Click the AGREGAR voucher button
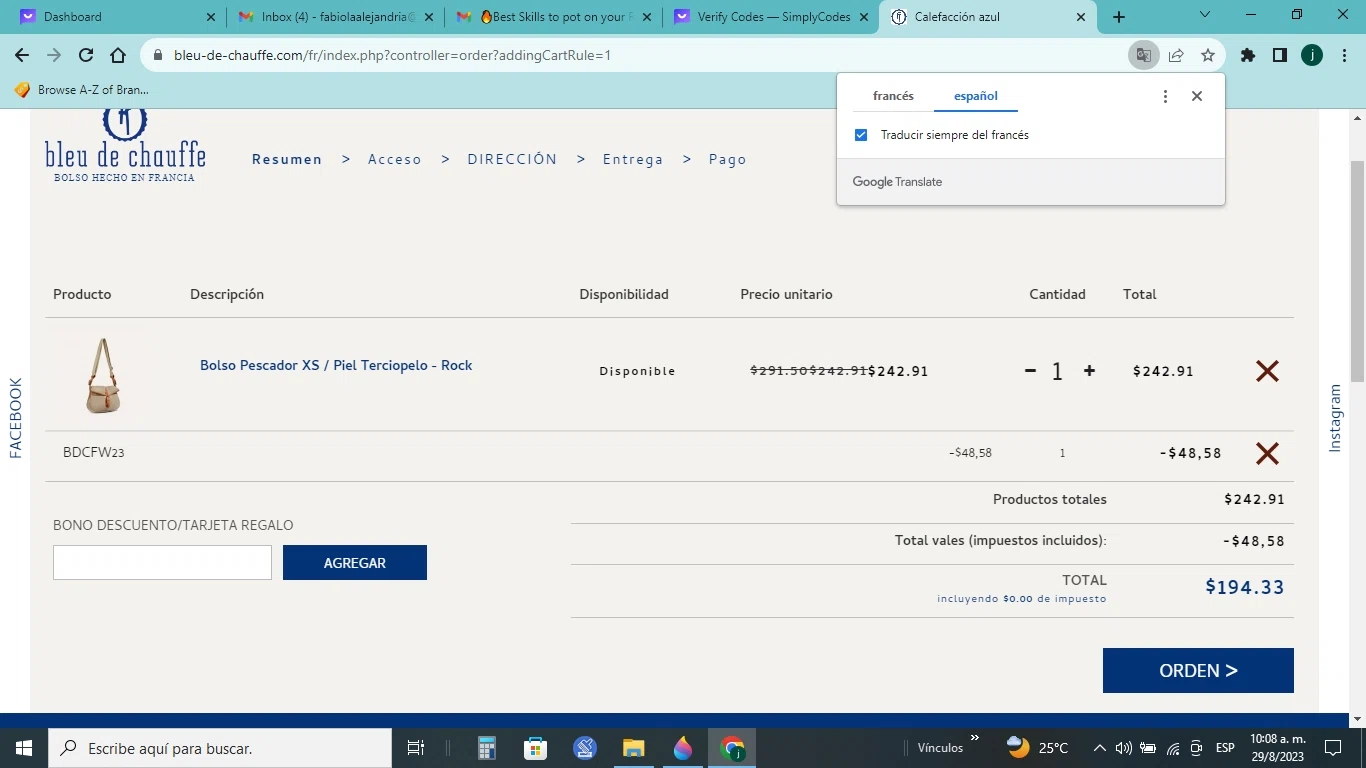1366x768 pixels. tap(355, 563)
